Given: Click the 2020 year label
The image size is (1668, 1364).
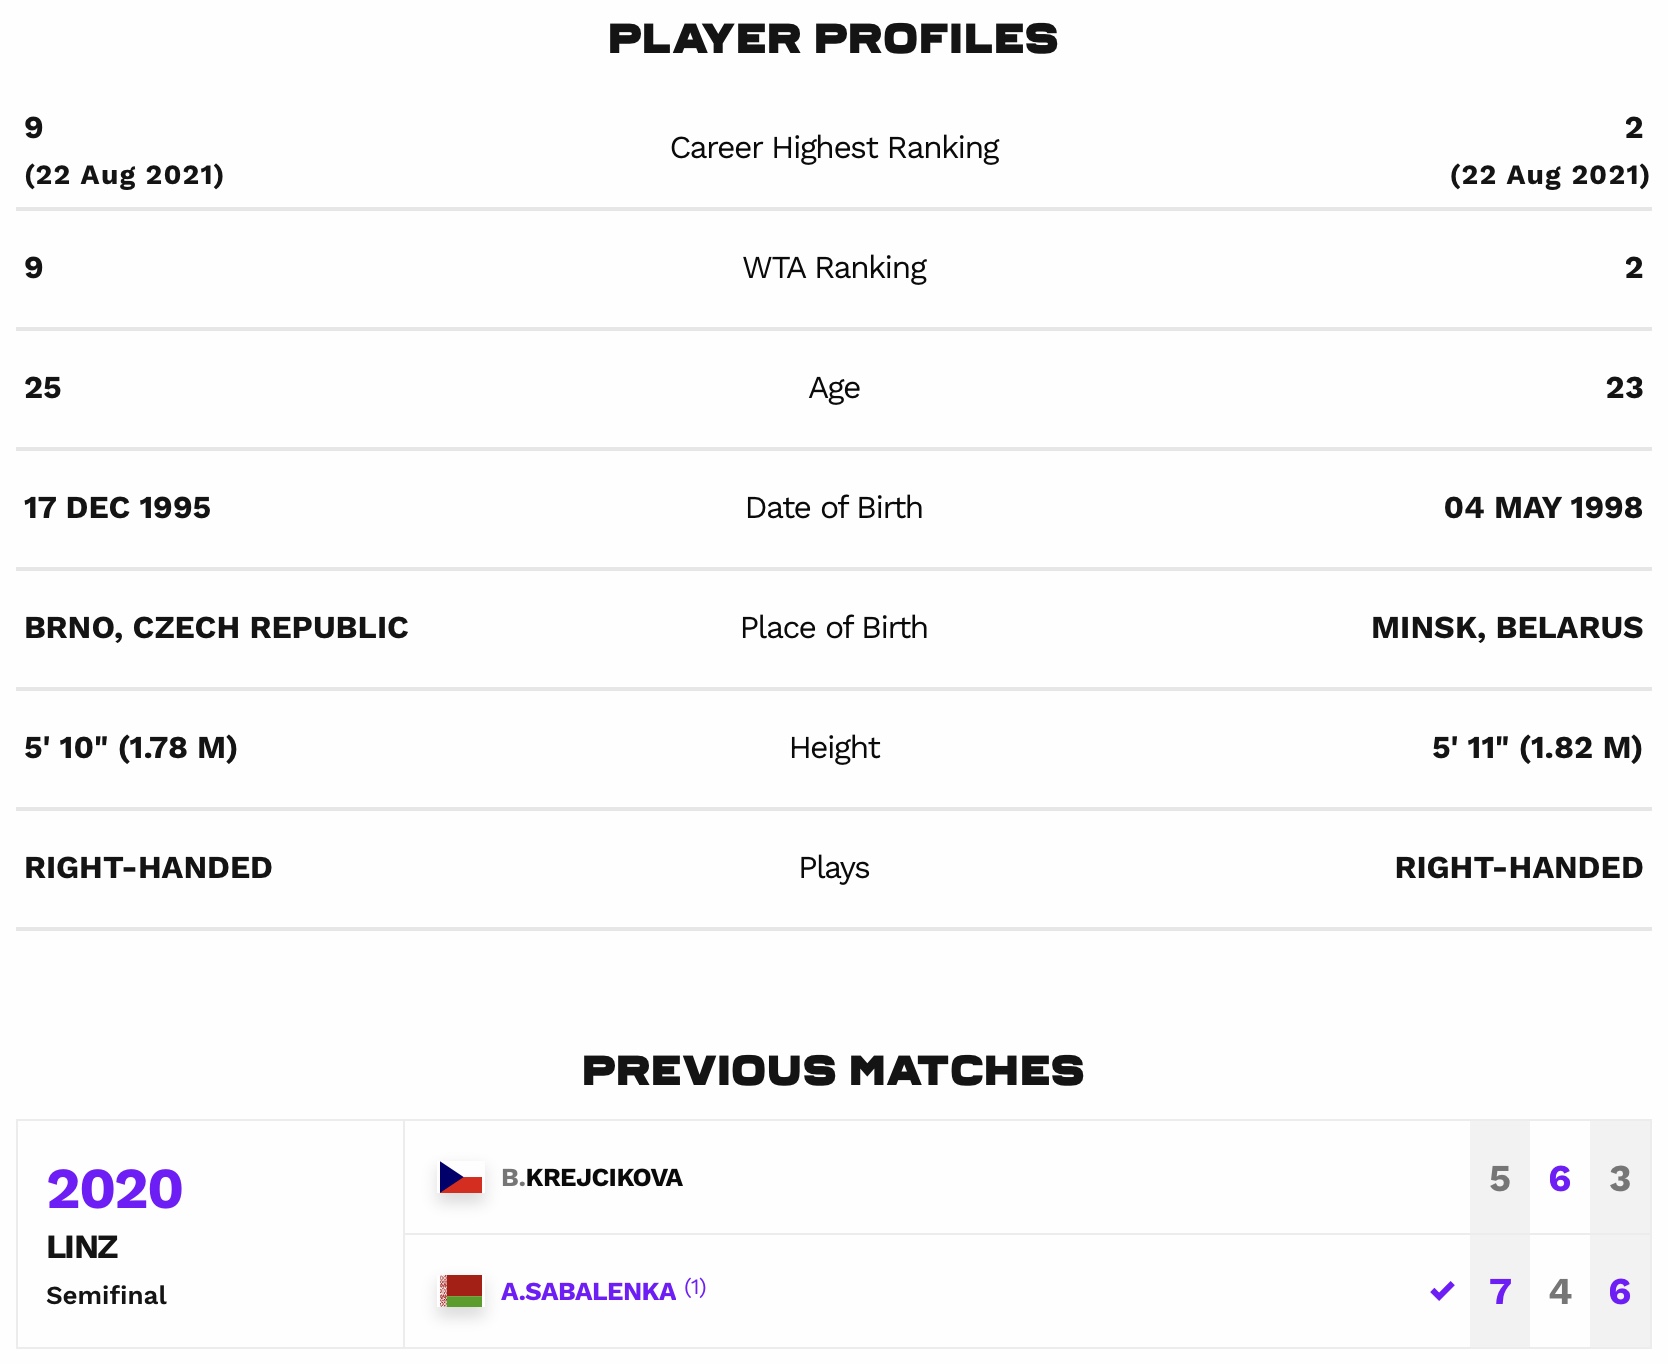Looking at the screenshot, I should tap(115, 1189).
